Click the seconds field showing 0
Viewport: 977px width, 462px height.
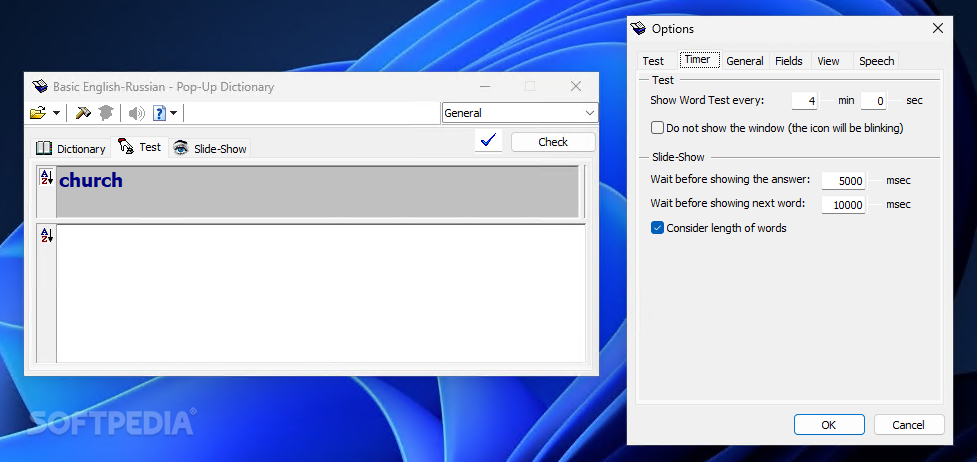874,100
